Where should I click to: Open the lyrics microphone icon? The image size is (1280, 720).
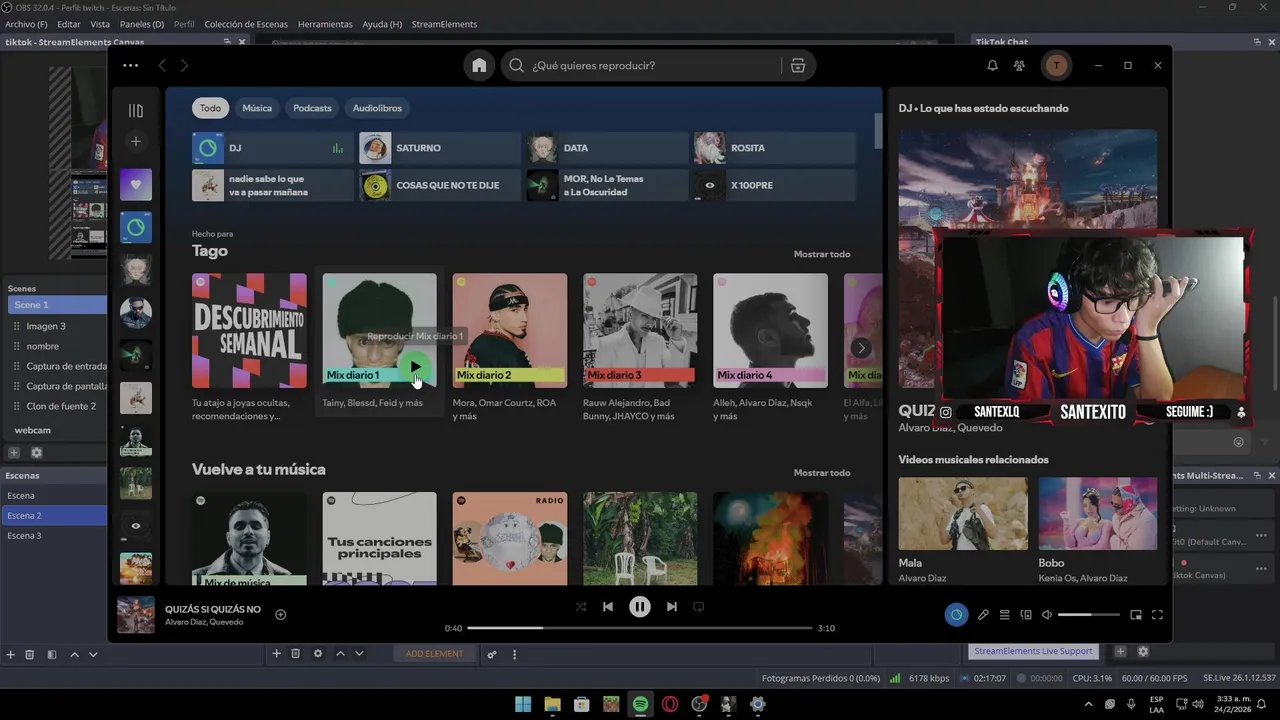click(983, 615)
